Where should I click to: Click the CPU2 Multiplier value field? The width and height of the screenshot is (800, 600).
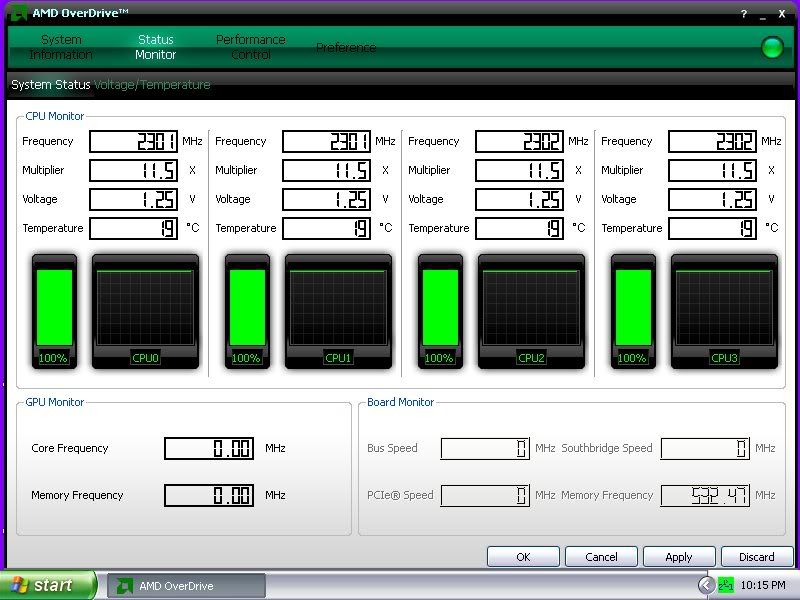(x=519, y=170)
